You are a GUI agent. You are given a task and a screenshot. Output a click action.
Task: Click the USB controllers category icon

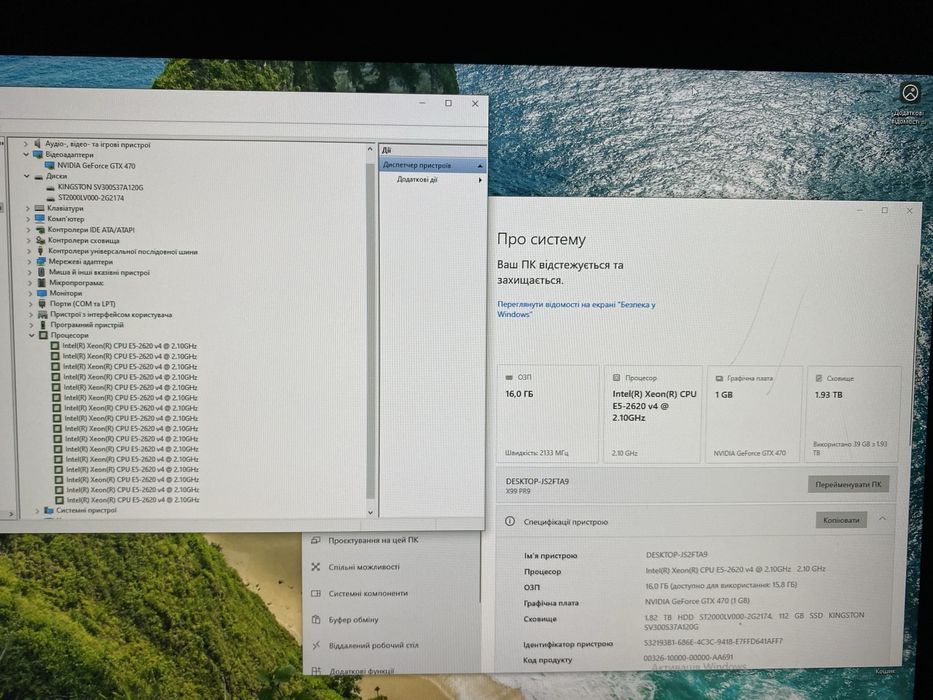tap(40, 251)
